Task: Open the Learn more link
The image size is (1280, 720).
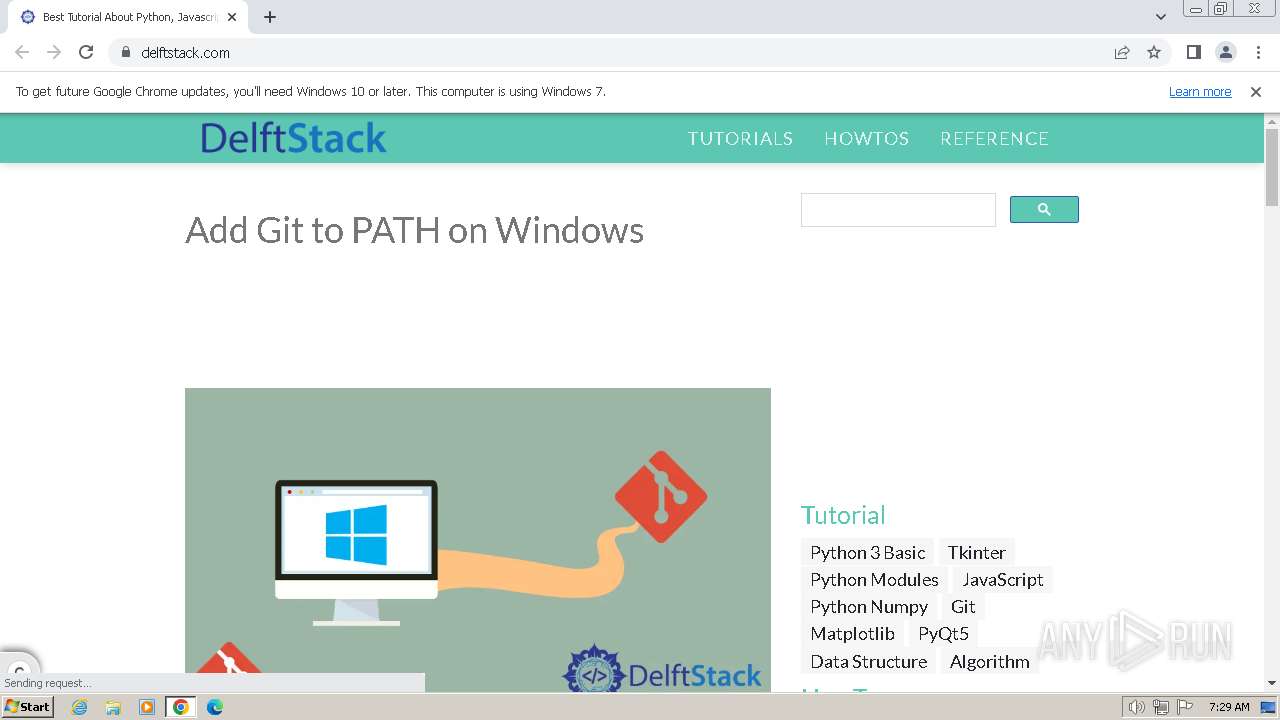Action: pos(1200,91)
